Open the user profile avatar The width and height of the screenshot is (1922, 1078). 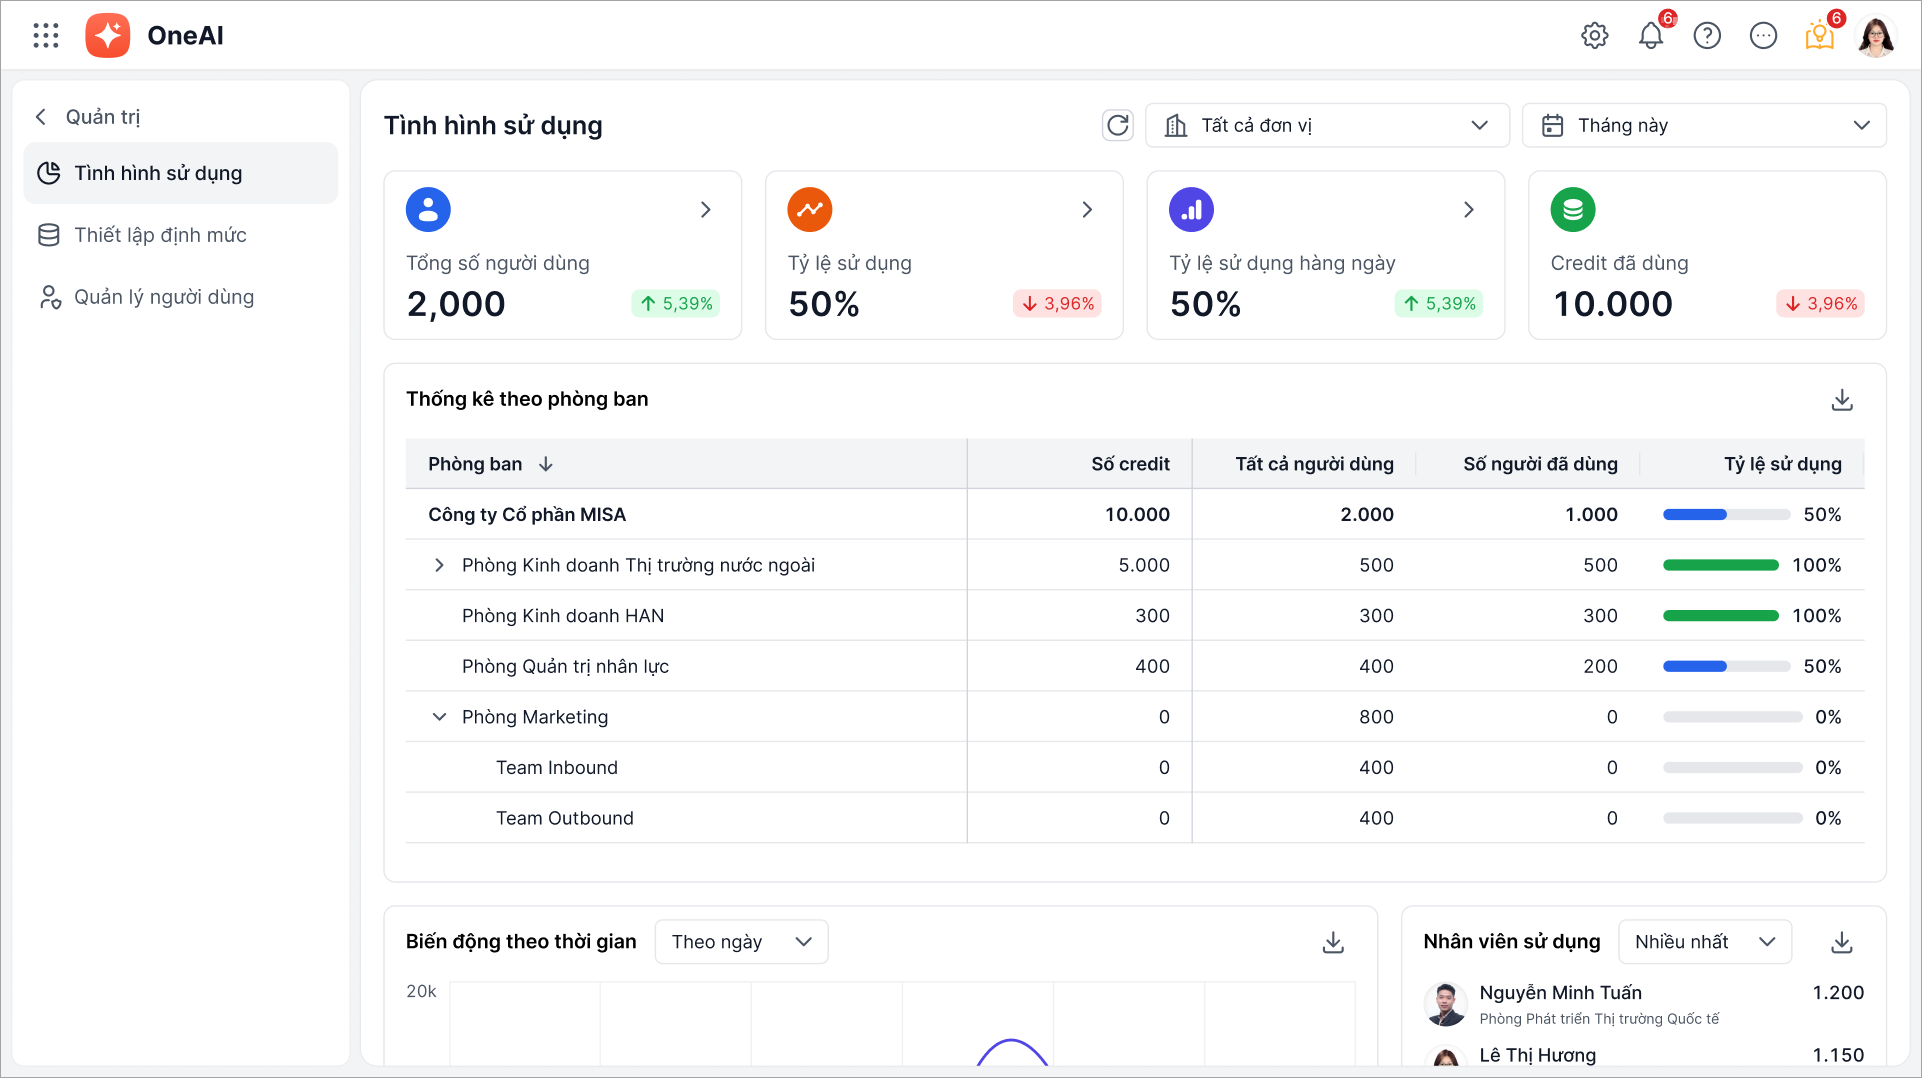click(x=1875, y=36)
